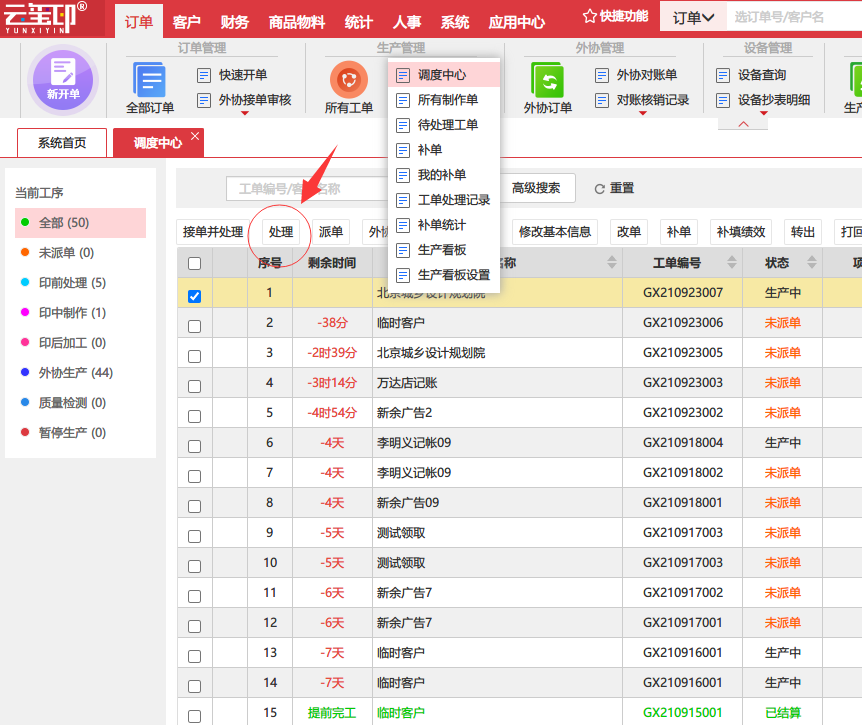The height and width of the screenshot is (725, 862).
Task: Check the checkbox for 新余广告09 row
Action: pyautogui.click(x=195, y=506)
